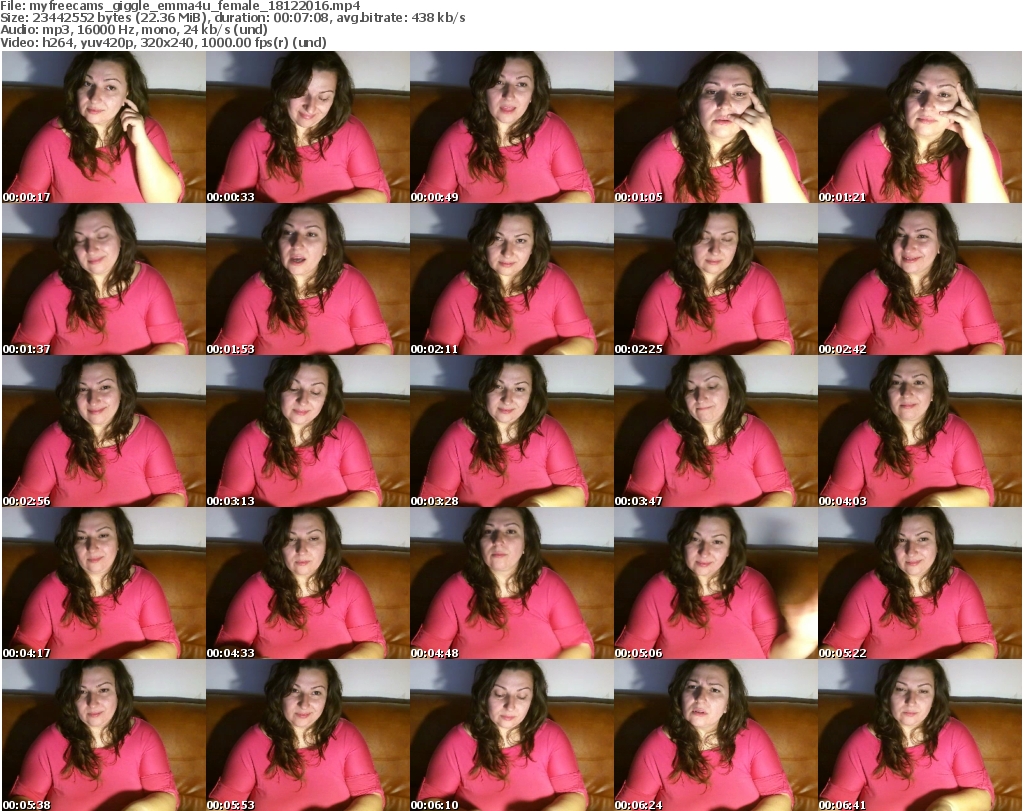Click the frame marked 00:02:42
1024x811 pixels.
919,279
